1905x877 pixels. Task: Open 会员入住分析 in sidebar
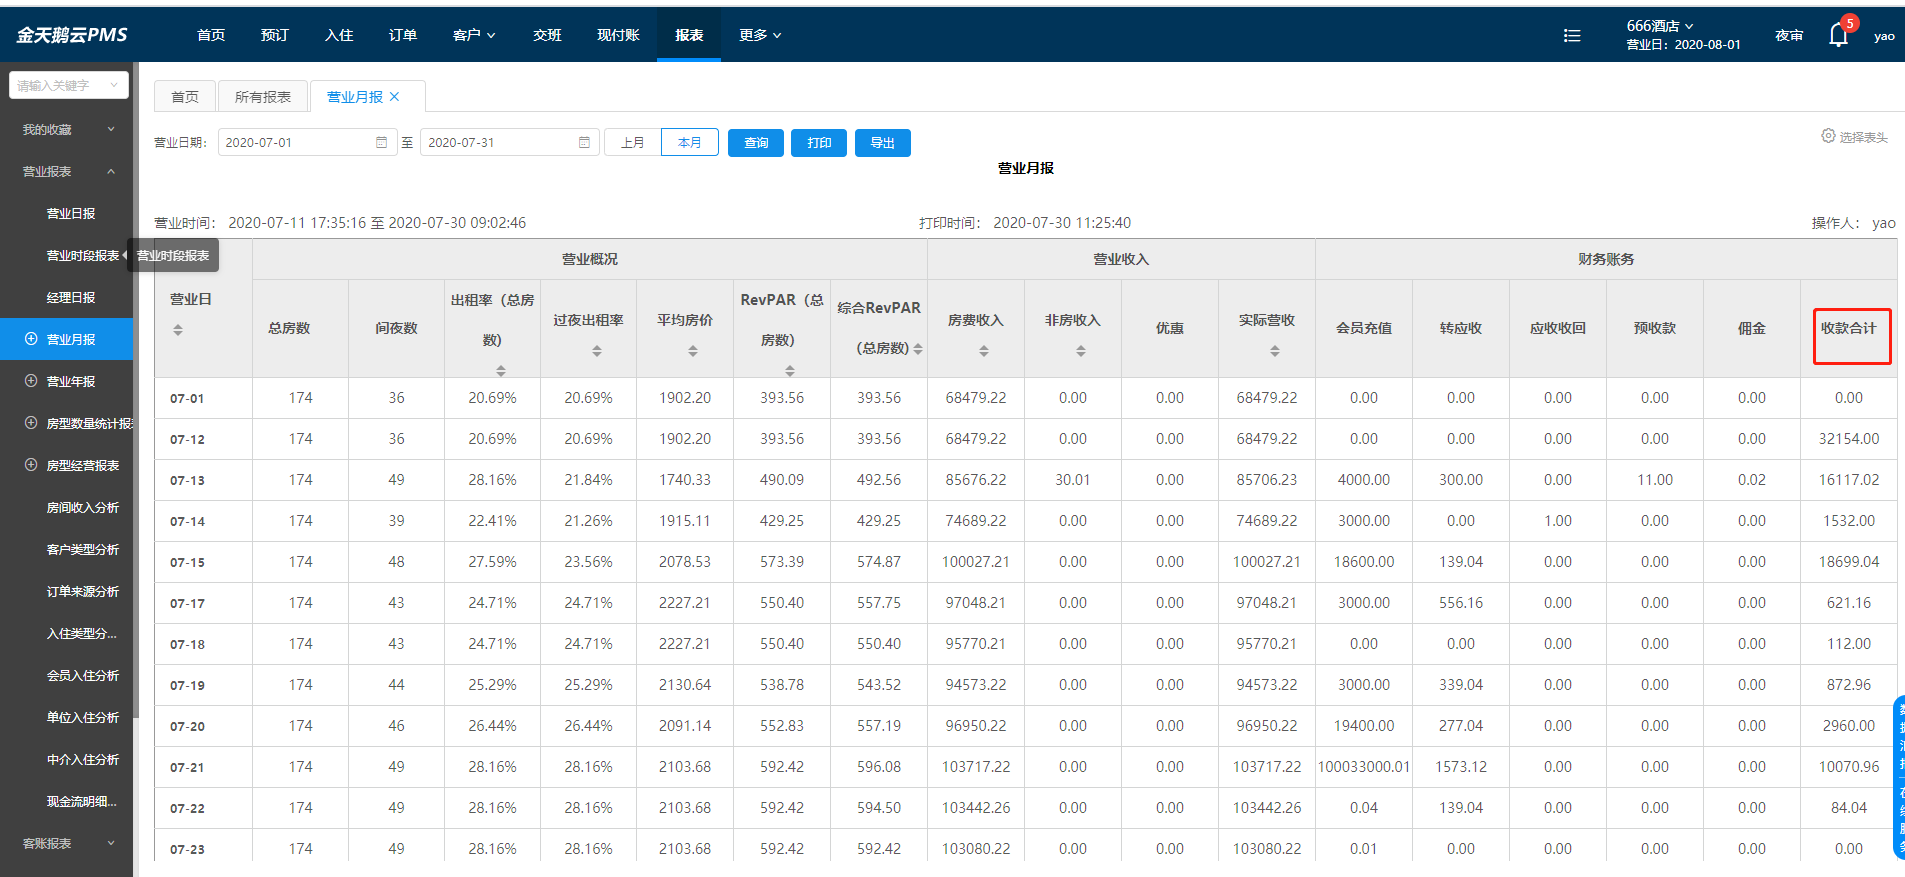[x=82, y=675]
